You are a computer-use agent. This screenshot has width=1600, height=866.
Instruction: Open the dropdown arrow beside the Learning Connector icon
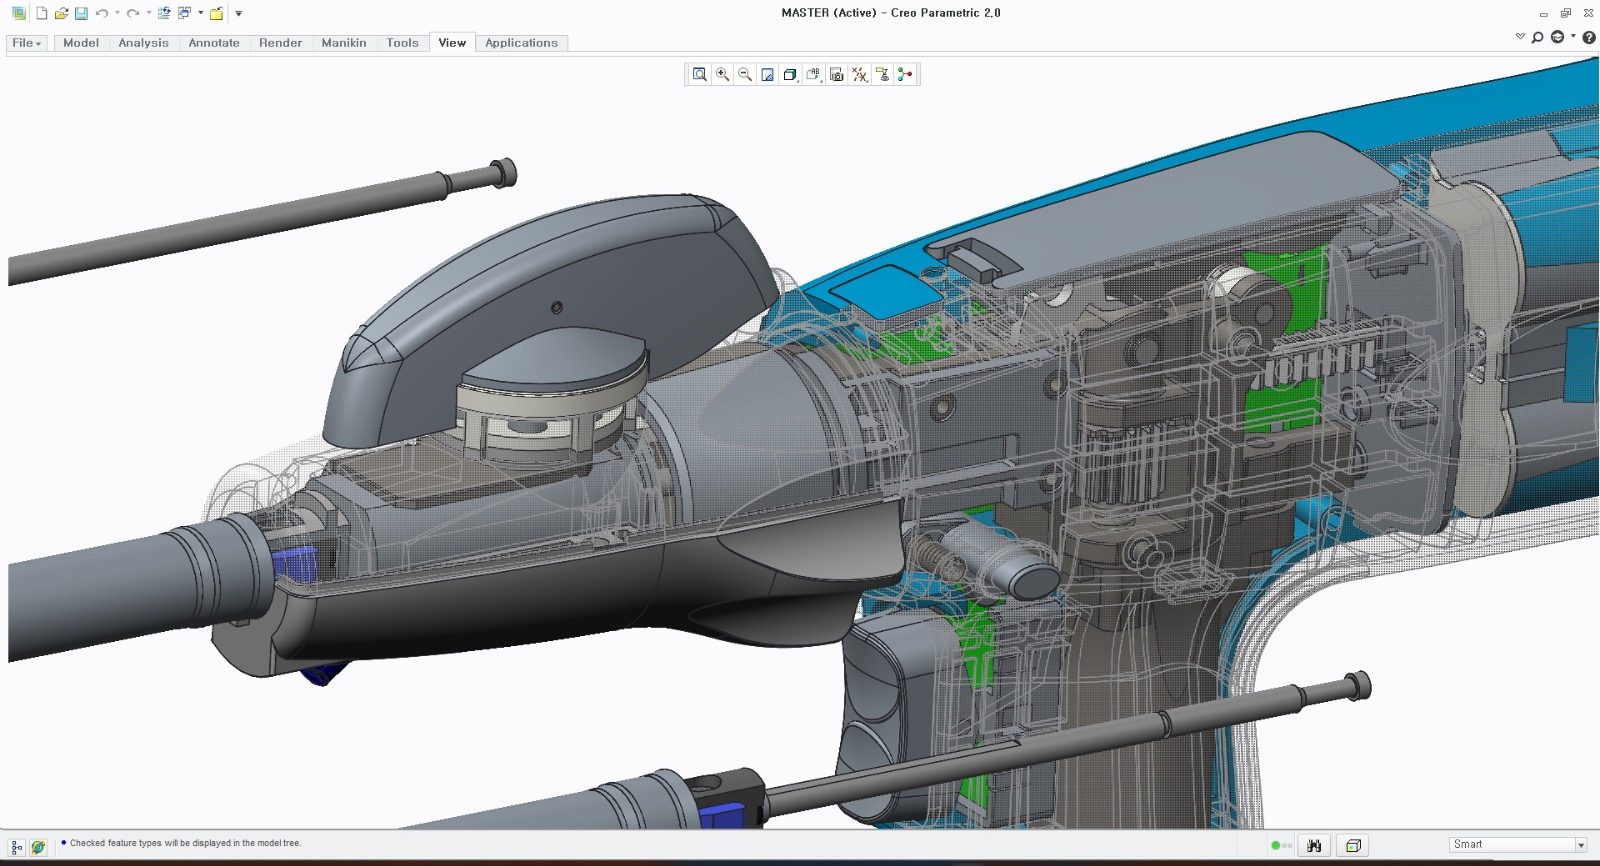click(x=1573, y=36)
